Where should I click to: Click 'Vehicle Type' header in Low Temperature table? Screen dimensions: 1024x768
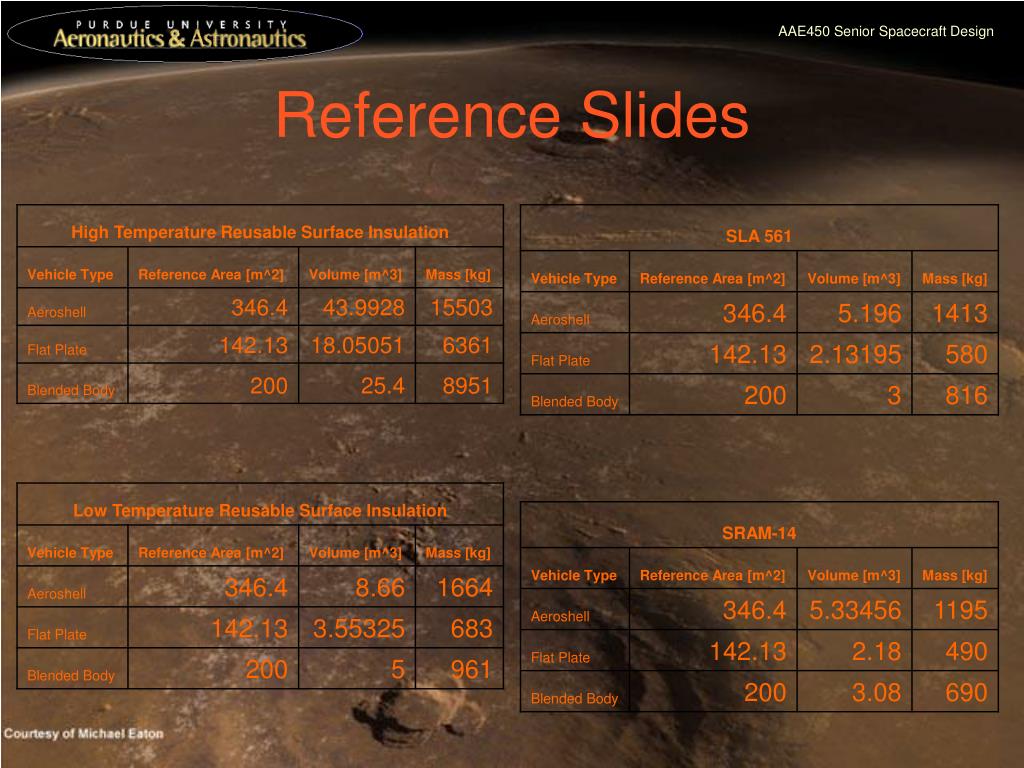(70, 553)
